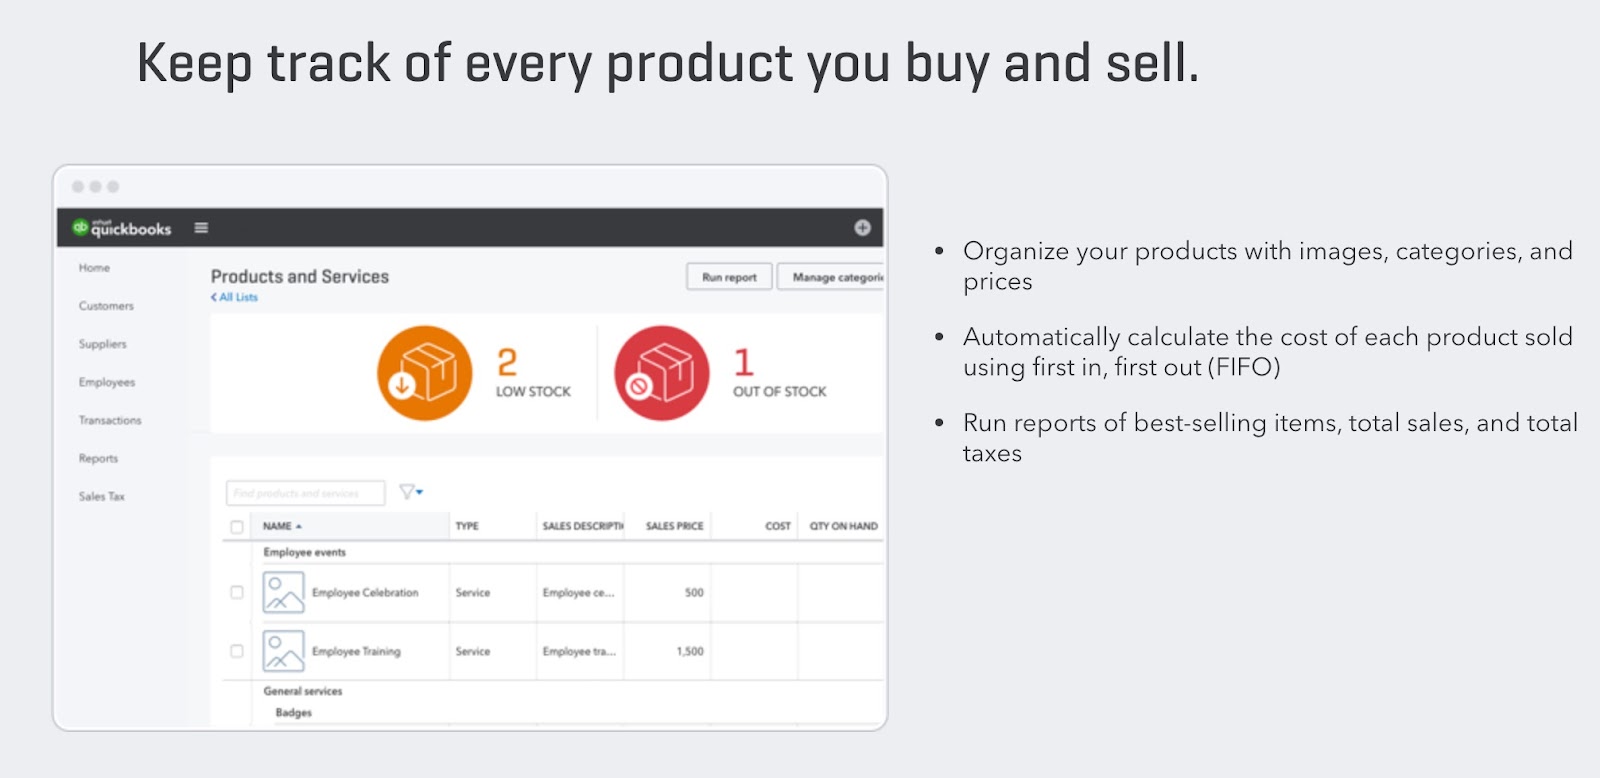Click the Run report button
This screenshot has height=778, width=1600.
click(x=729, y=277)
